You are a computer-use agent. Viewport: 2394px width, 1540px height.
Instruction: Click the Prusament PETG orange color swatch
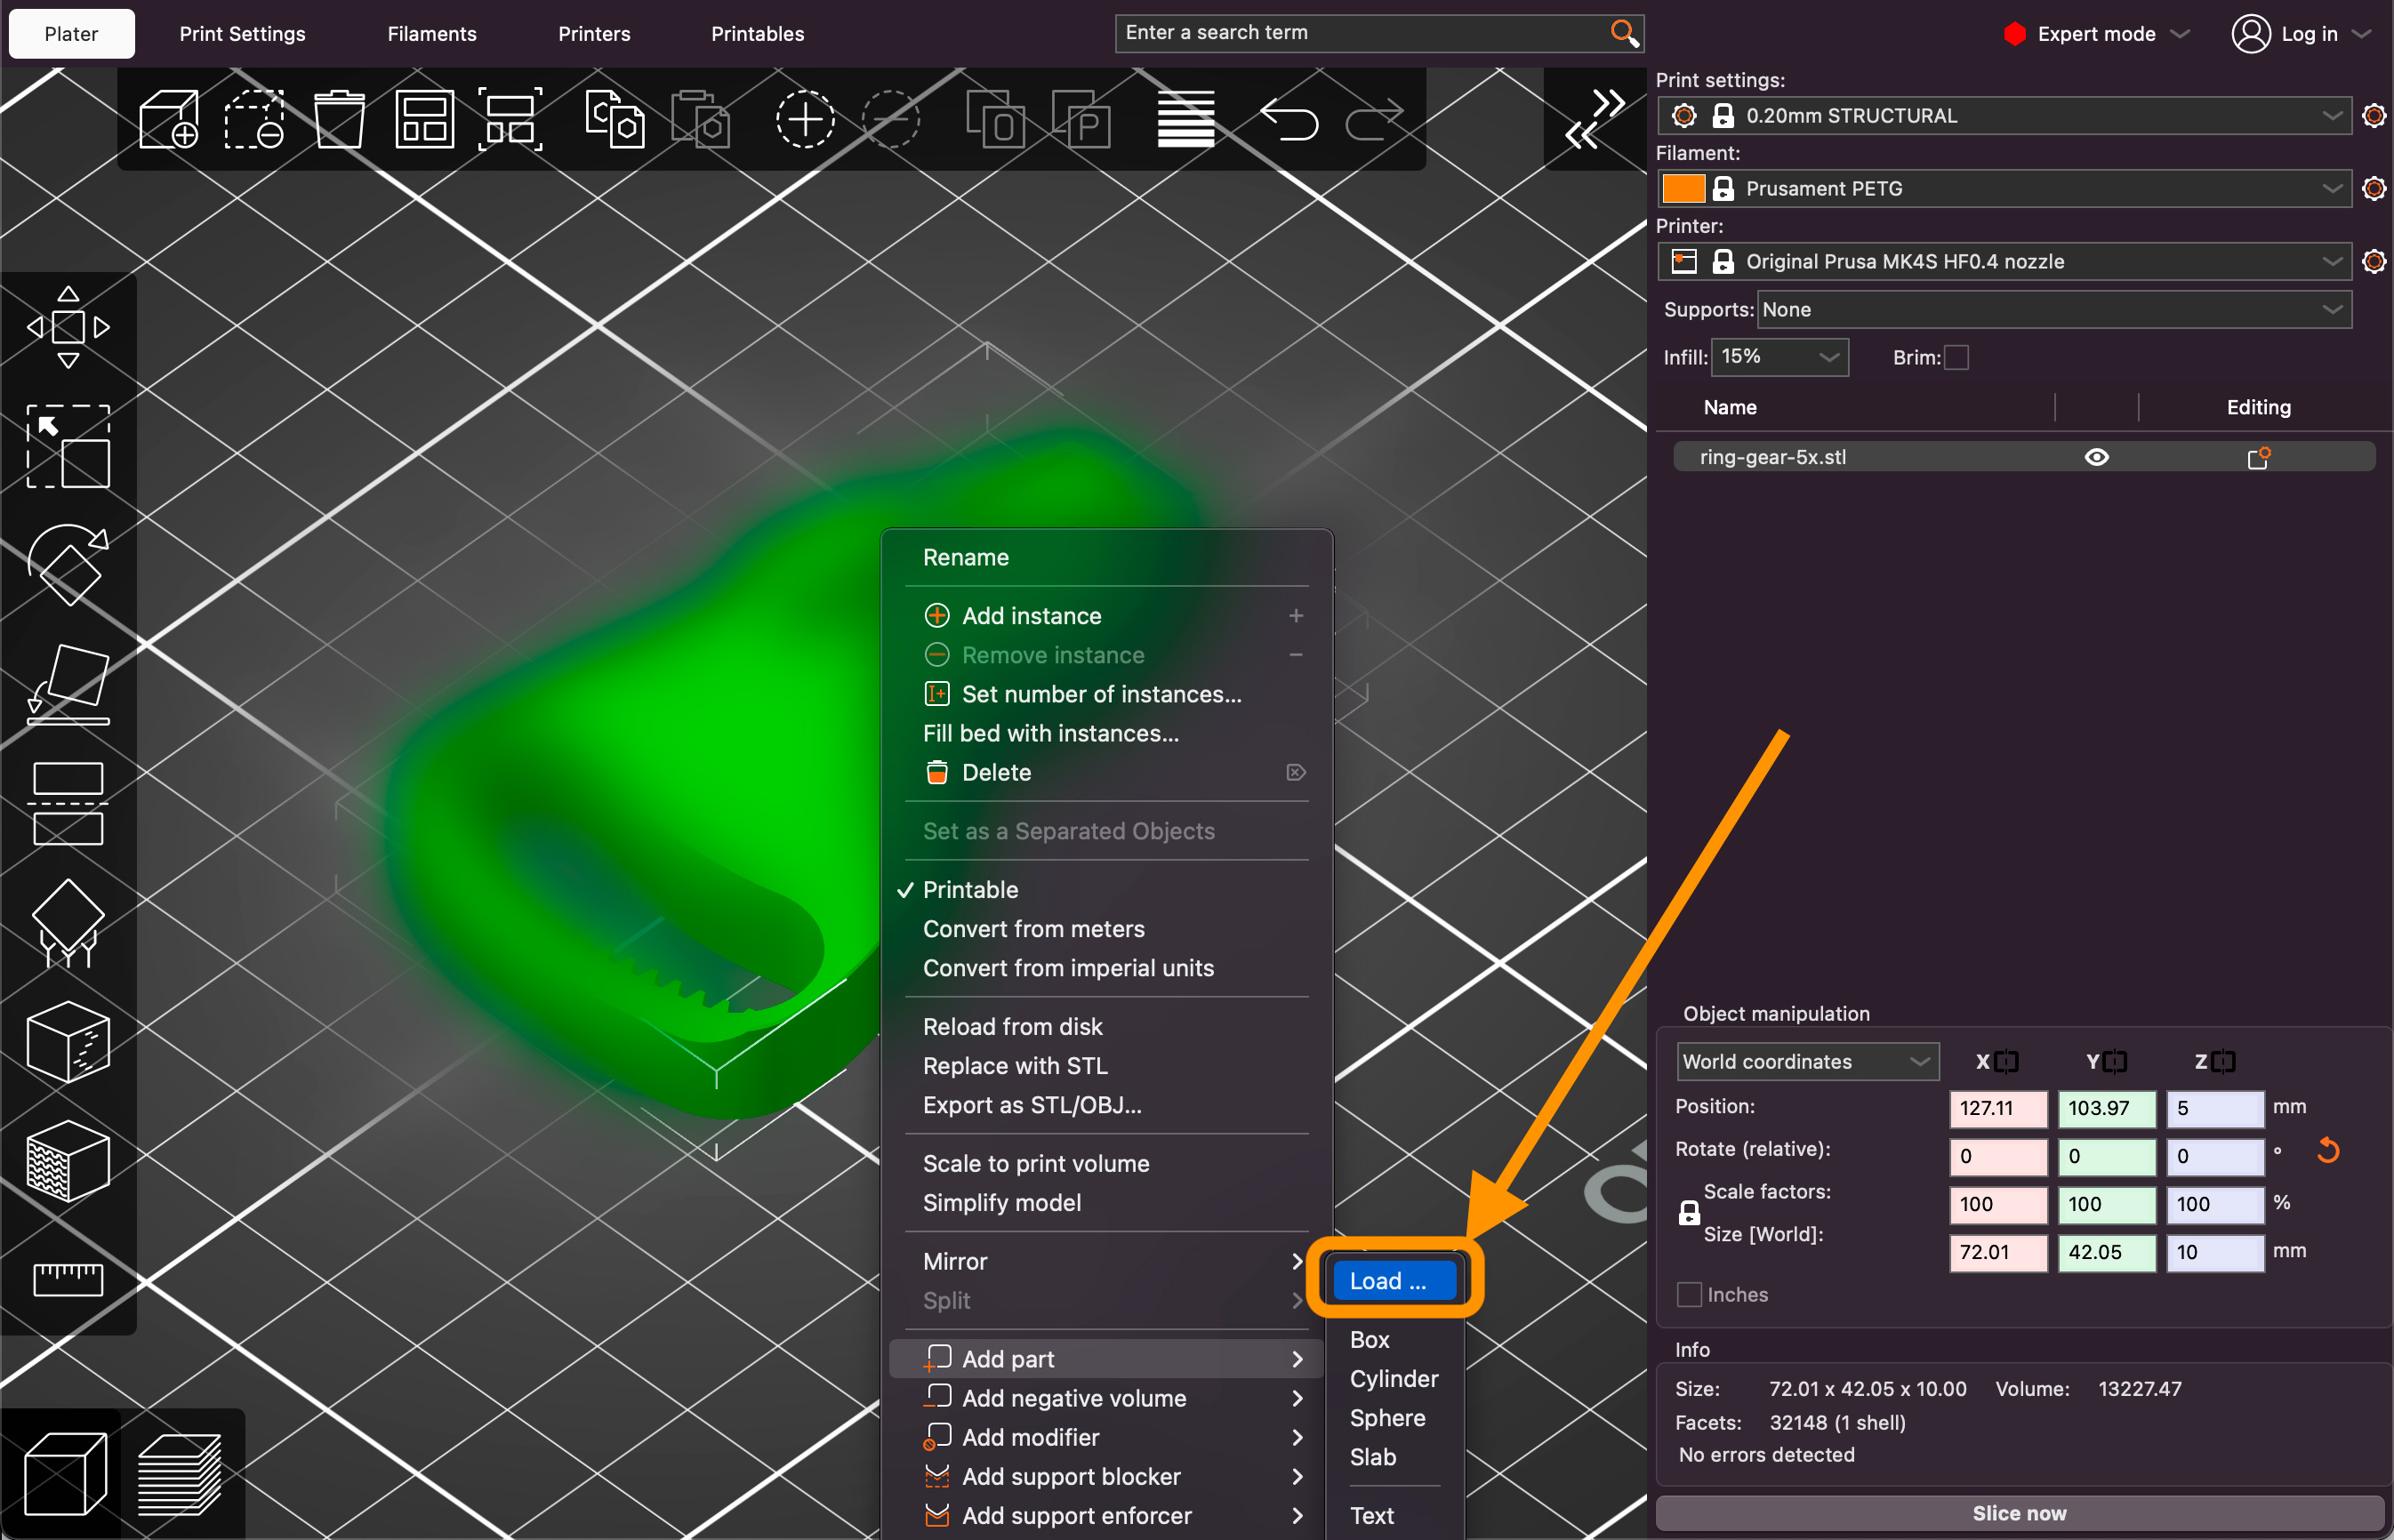pyautogui.click(x=1683, y=188)
